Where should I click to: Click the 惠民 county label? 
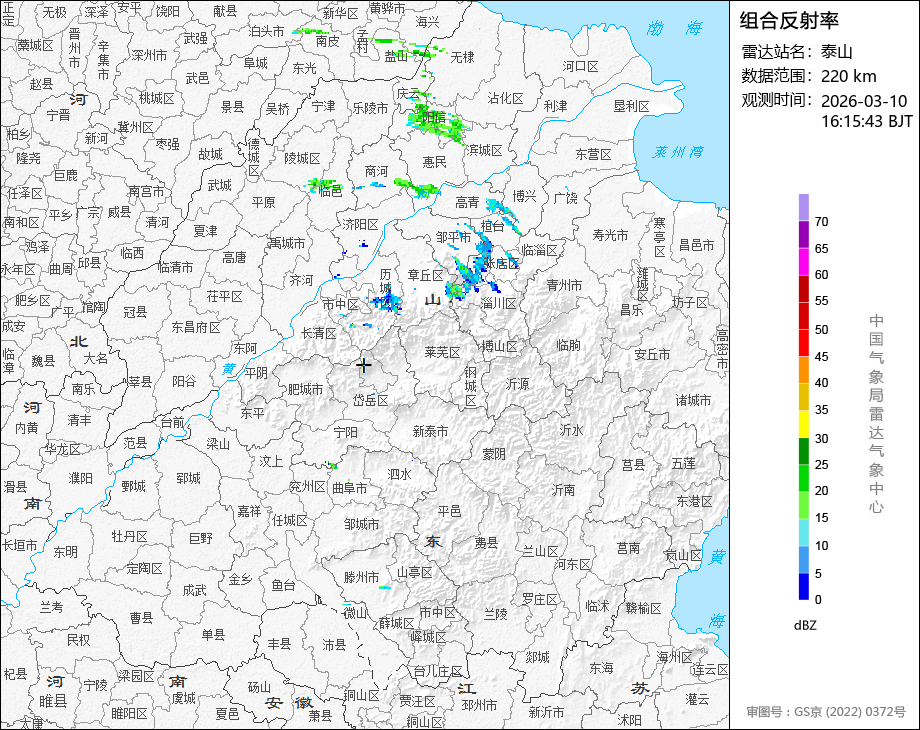pos(434,162)
